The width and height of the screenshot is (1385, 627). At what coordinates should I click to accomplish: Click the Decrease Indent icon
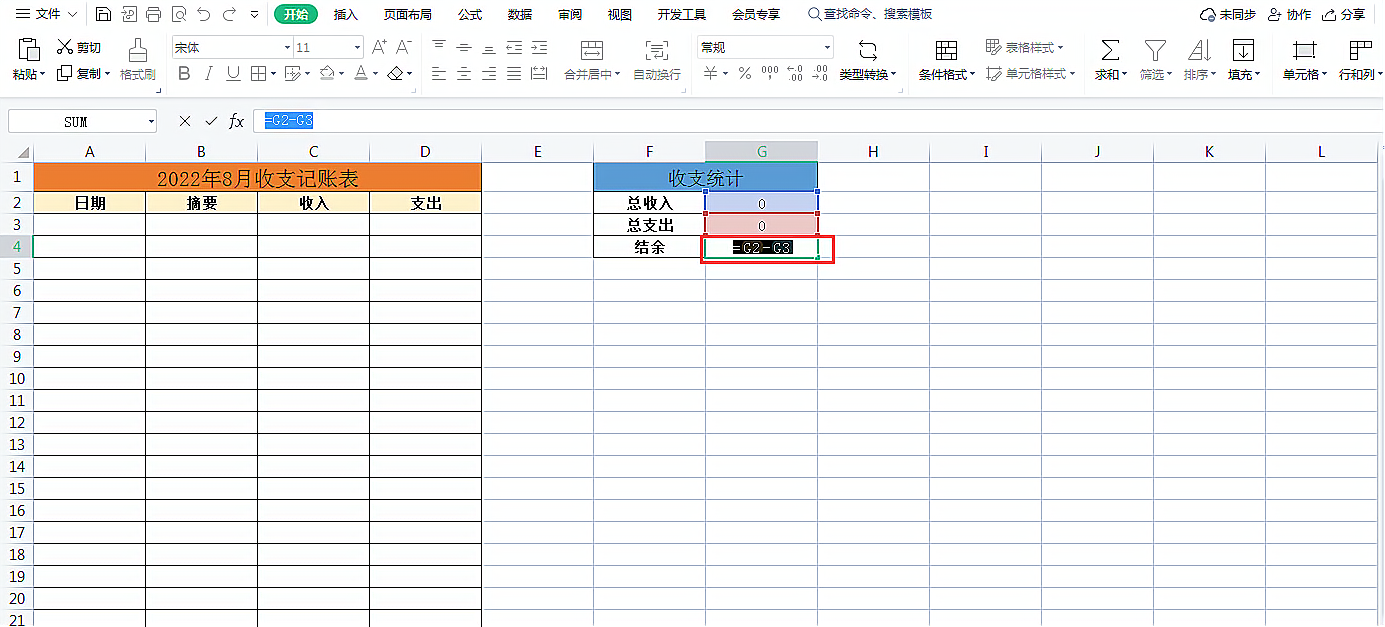coord(514,47)
